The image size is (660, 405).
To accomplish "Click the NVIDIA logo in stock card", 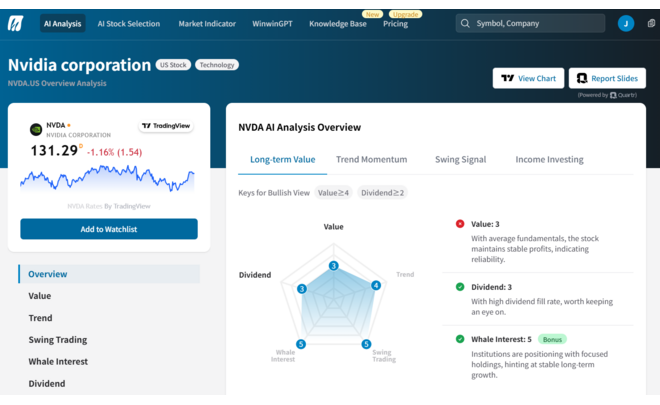I will click(36, 129).
